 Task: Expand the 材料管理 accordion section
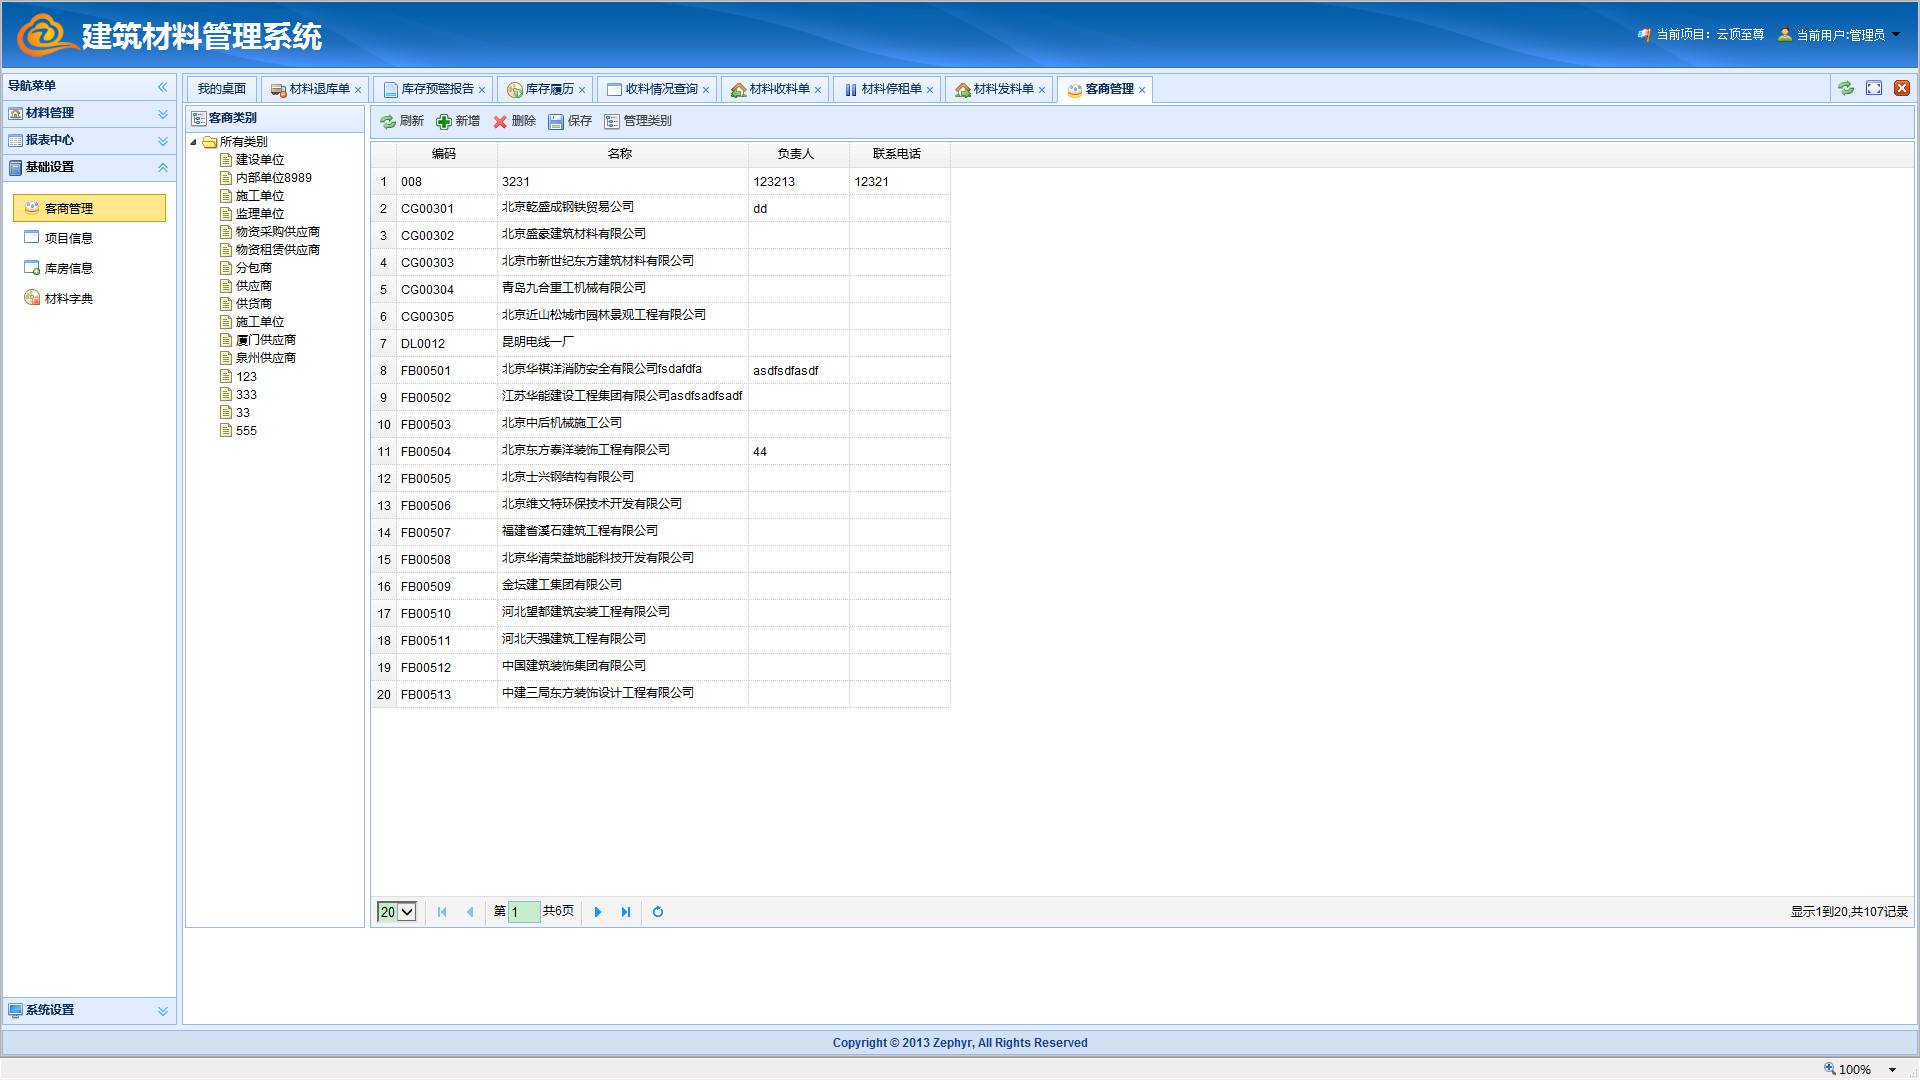tap(162, 113)
